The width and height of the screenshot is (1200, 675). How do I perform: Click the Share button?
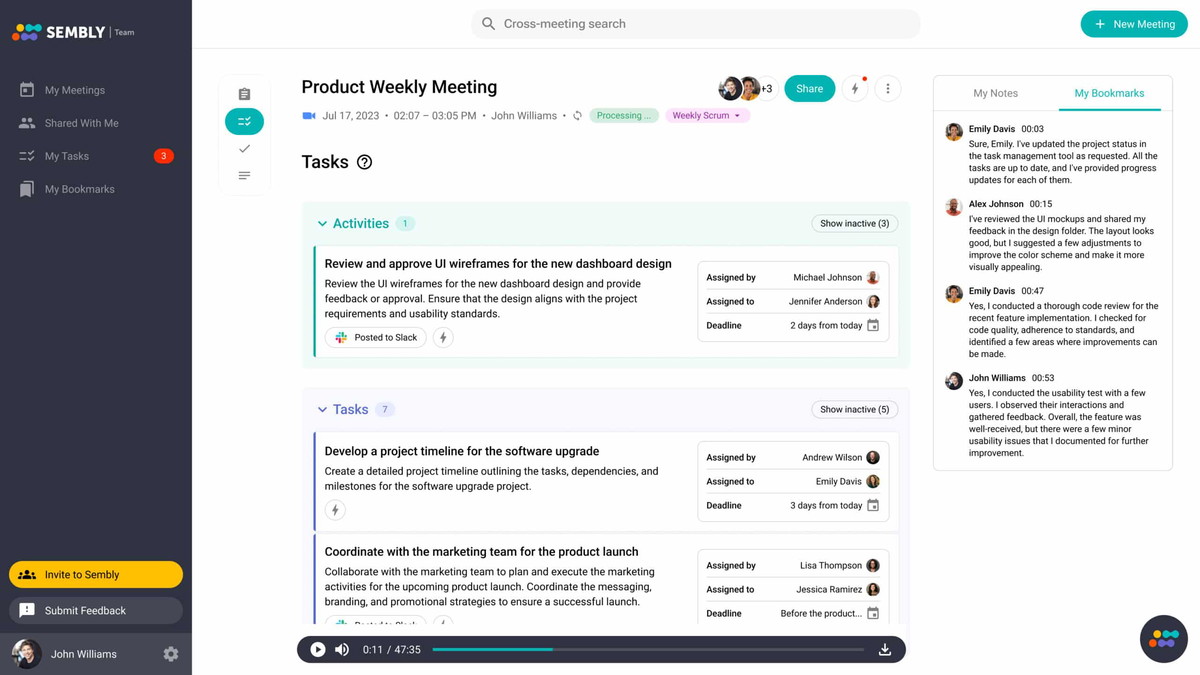[809, 89]
